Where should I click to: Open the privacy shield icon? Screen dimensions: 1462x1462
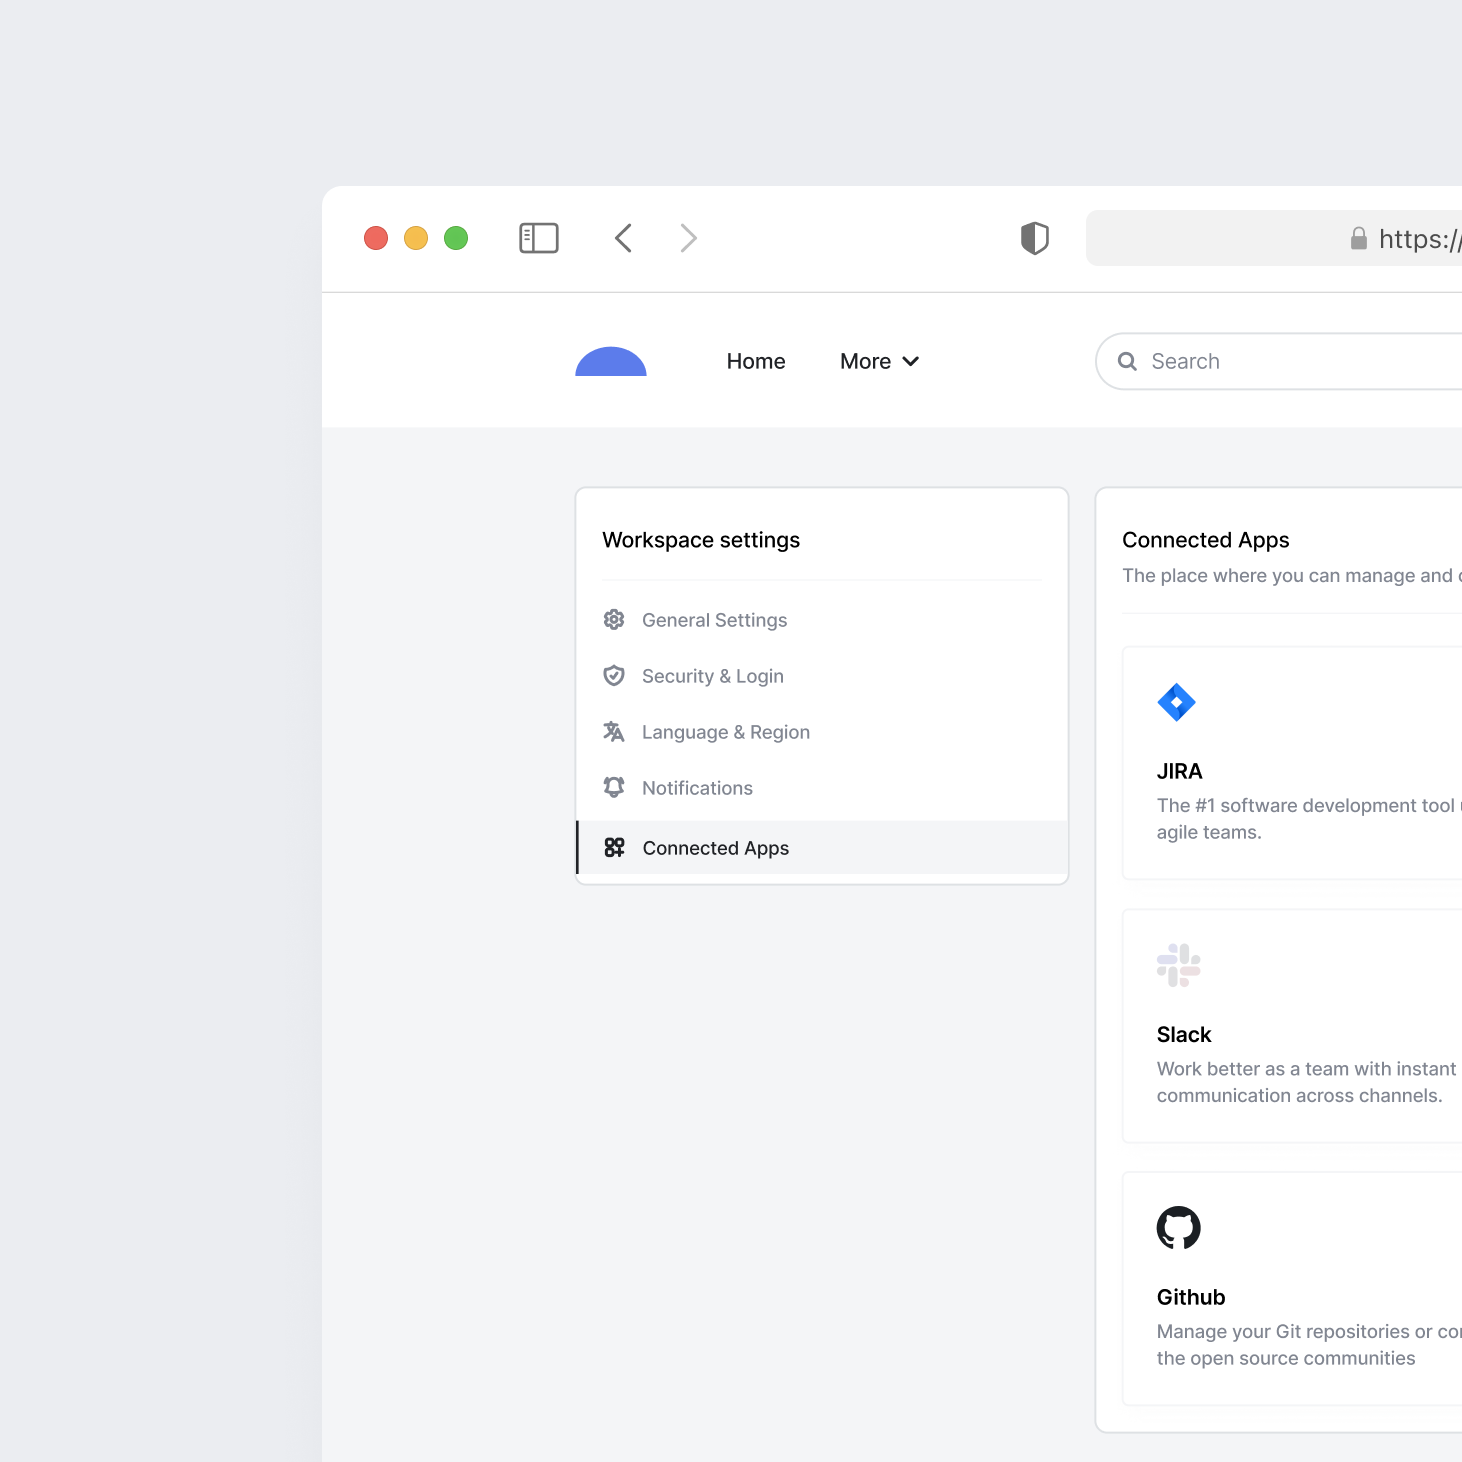[x=1034, y=238]
